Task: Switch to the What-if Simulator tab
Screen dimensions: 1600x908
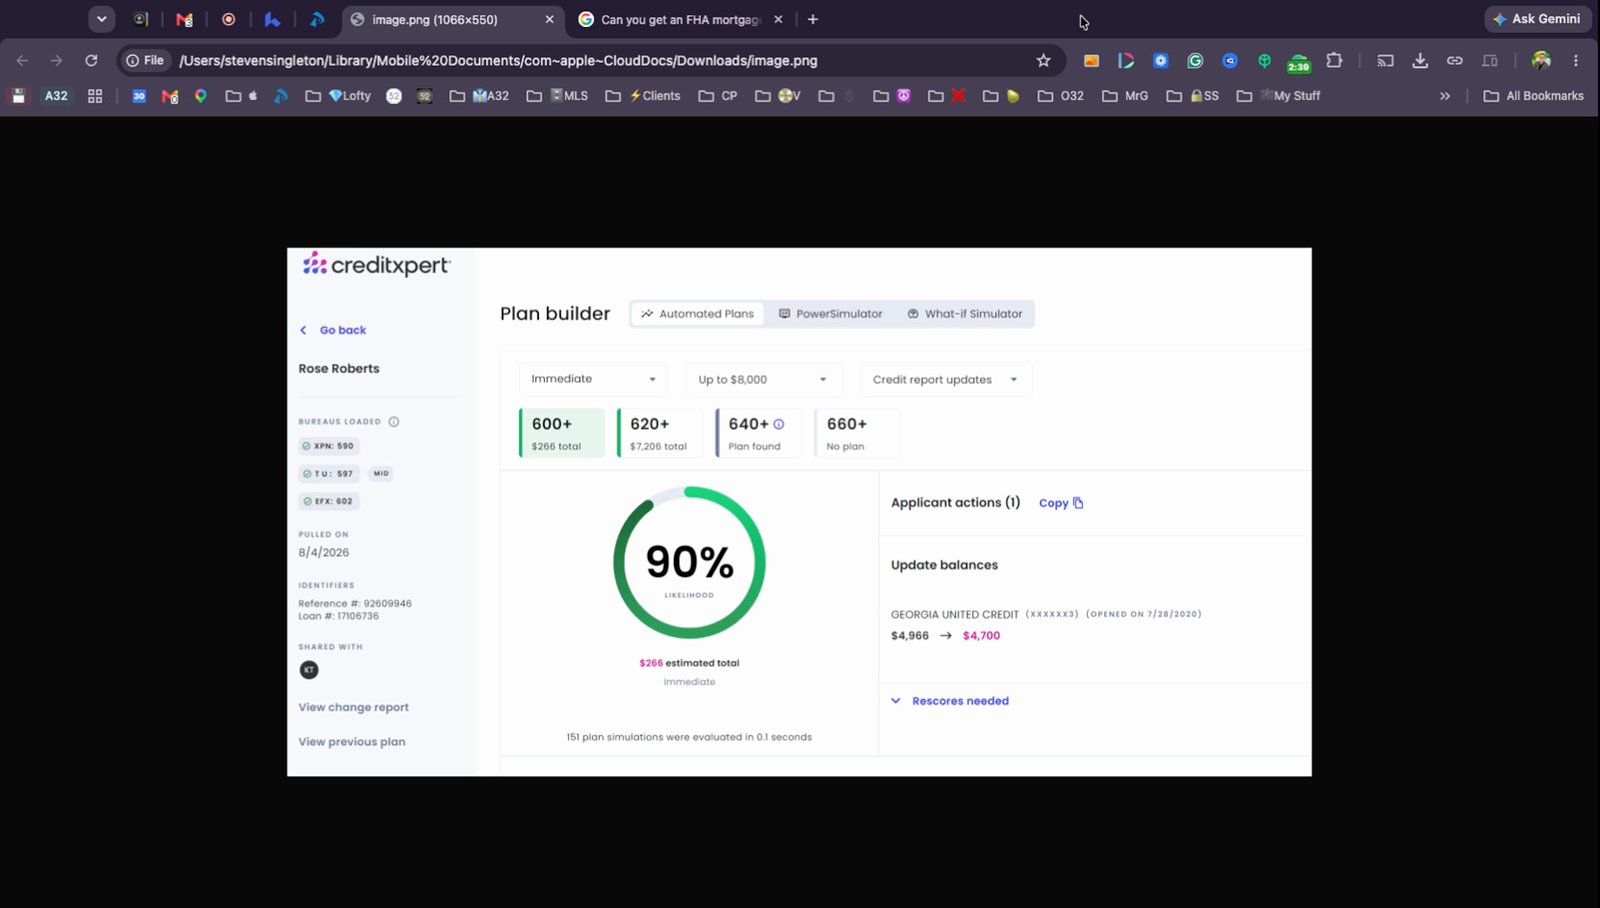Action: (965, 314)
